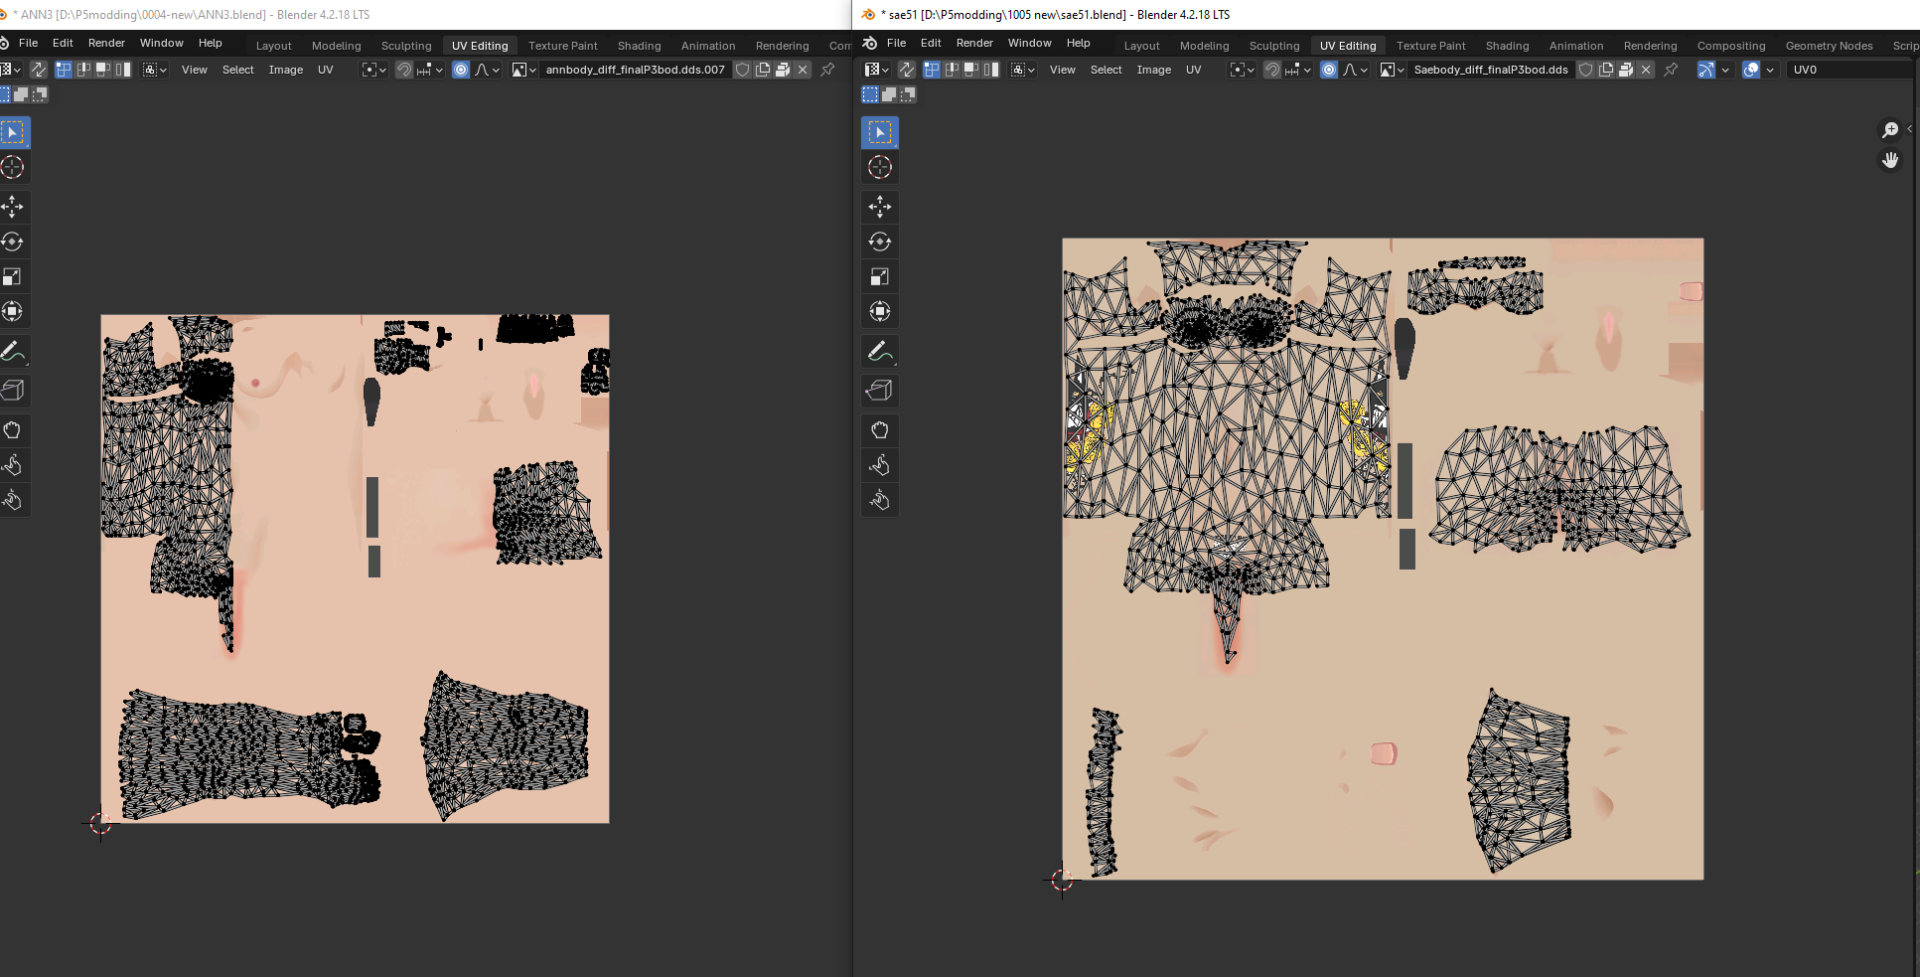Browse images dropdown beside annbody image name
This screenshot has height=977, width=1920.
click(524, 70)
